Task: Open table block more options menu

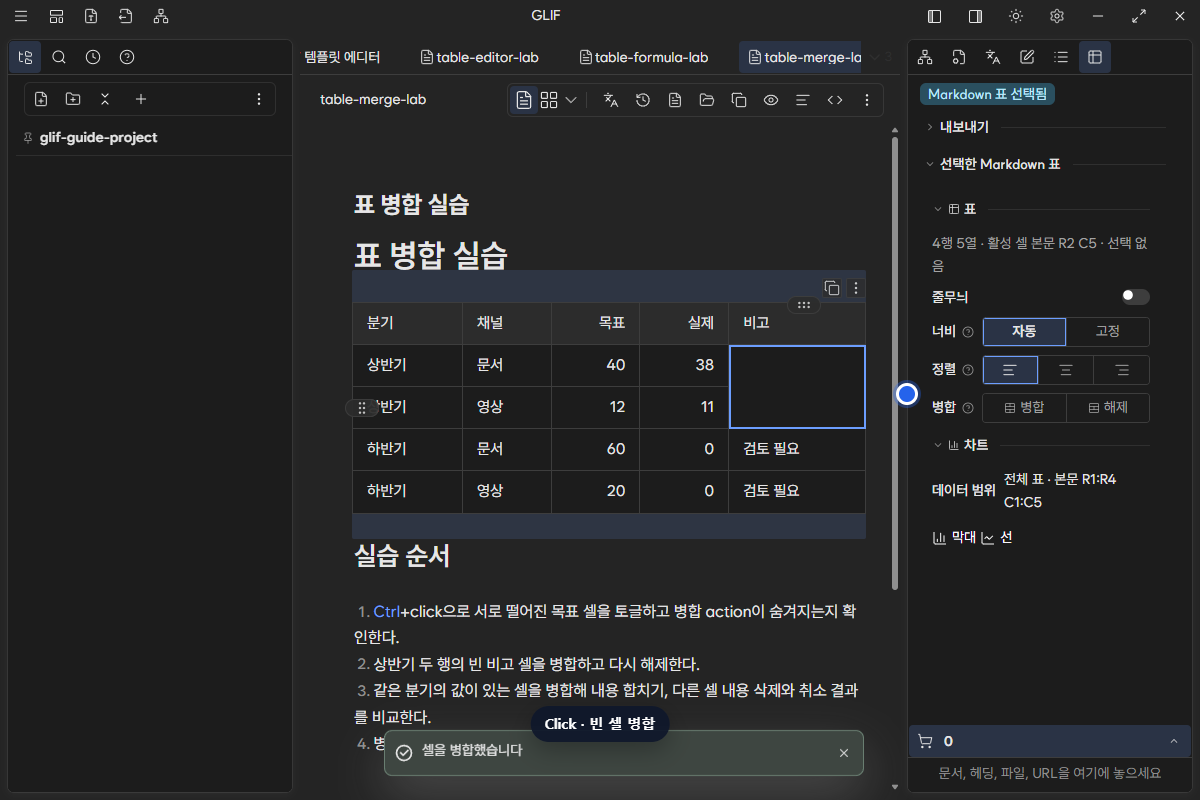Action: [855, 288]
